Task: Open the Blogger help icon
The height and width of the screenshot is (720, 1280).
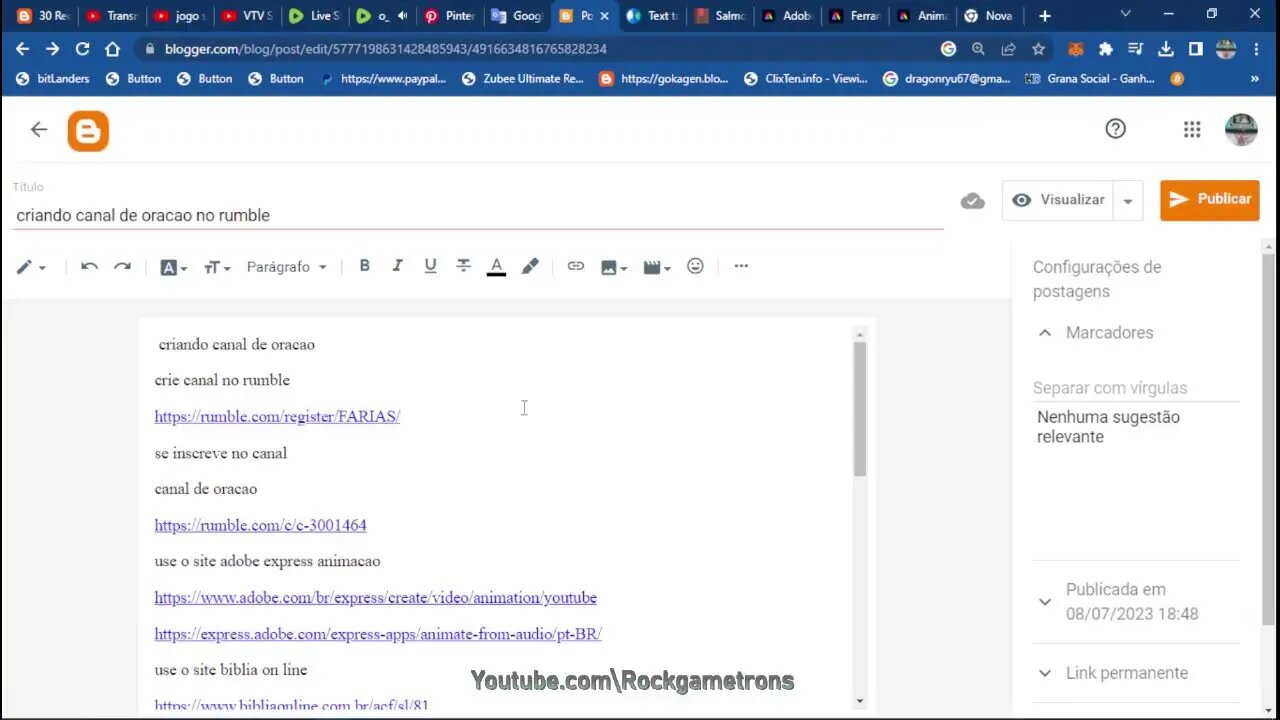Action: [x=1116, y=129]
